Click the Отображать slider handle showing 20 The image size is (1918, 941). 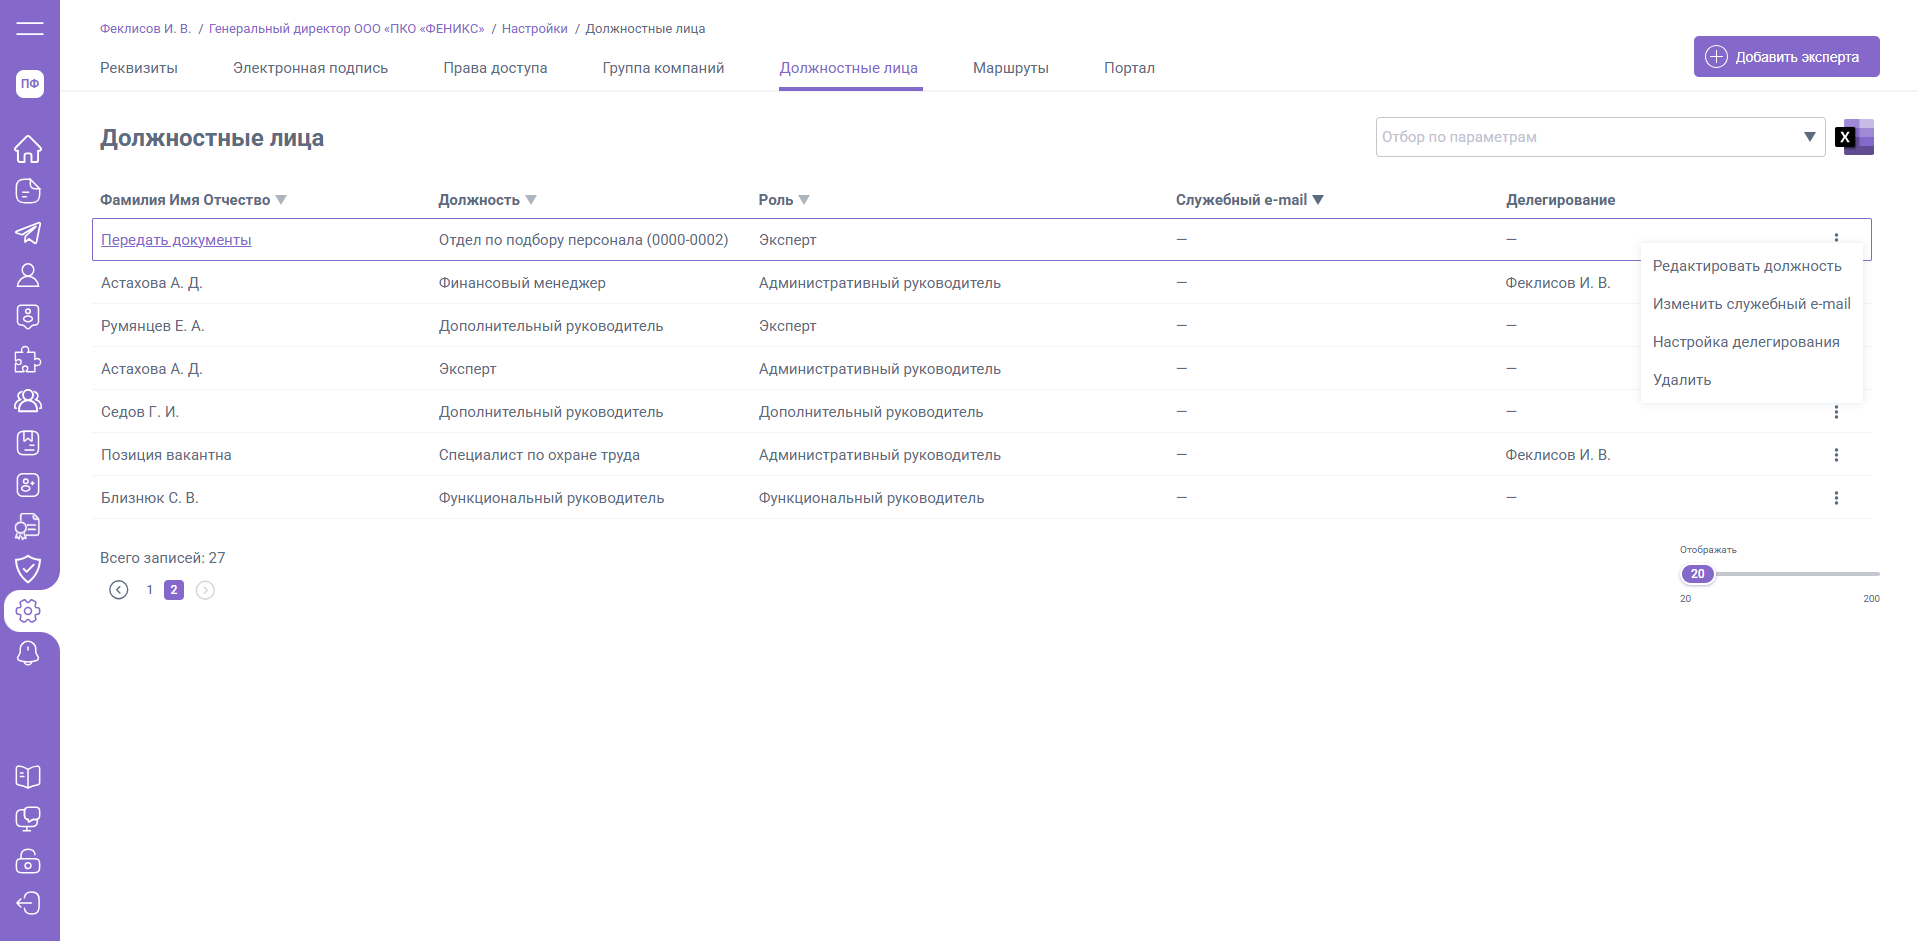pos(1697,574)
